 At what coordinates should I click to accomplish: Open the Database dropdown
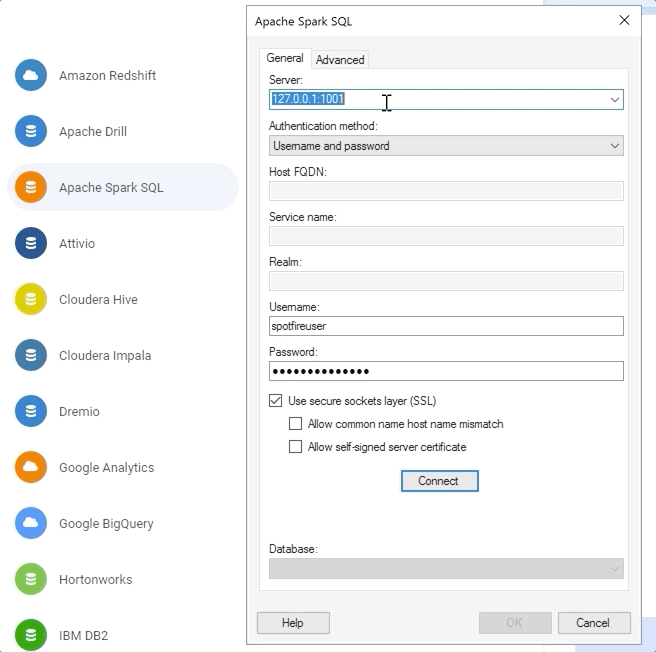point(446,568)
